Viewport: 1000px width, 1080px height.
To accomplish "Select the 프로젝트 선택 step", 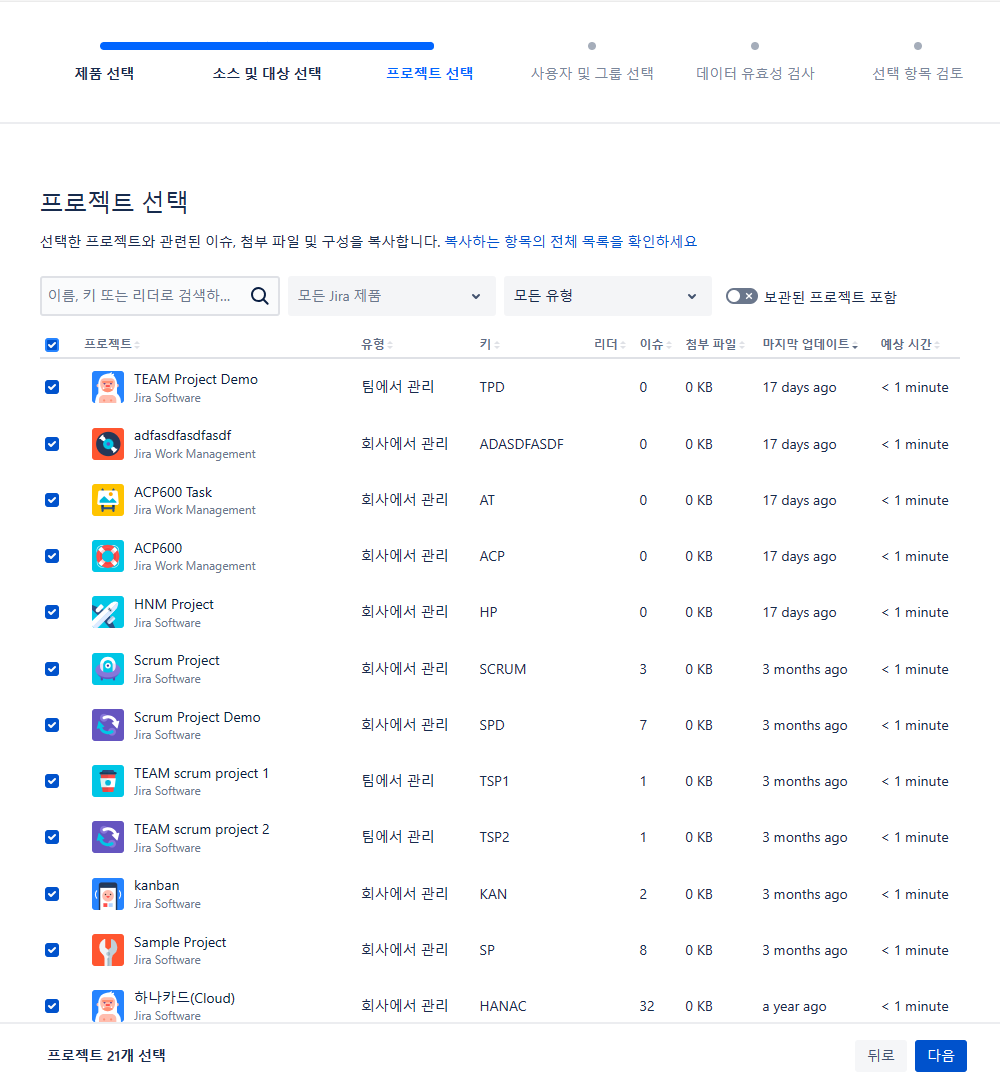I will tap(429, 73).
